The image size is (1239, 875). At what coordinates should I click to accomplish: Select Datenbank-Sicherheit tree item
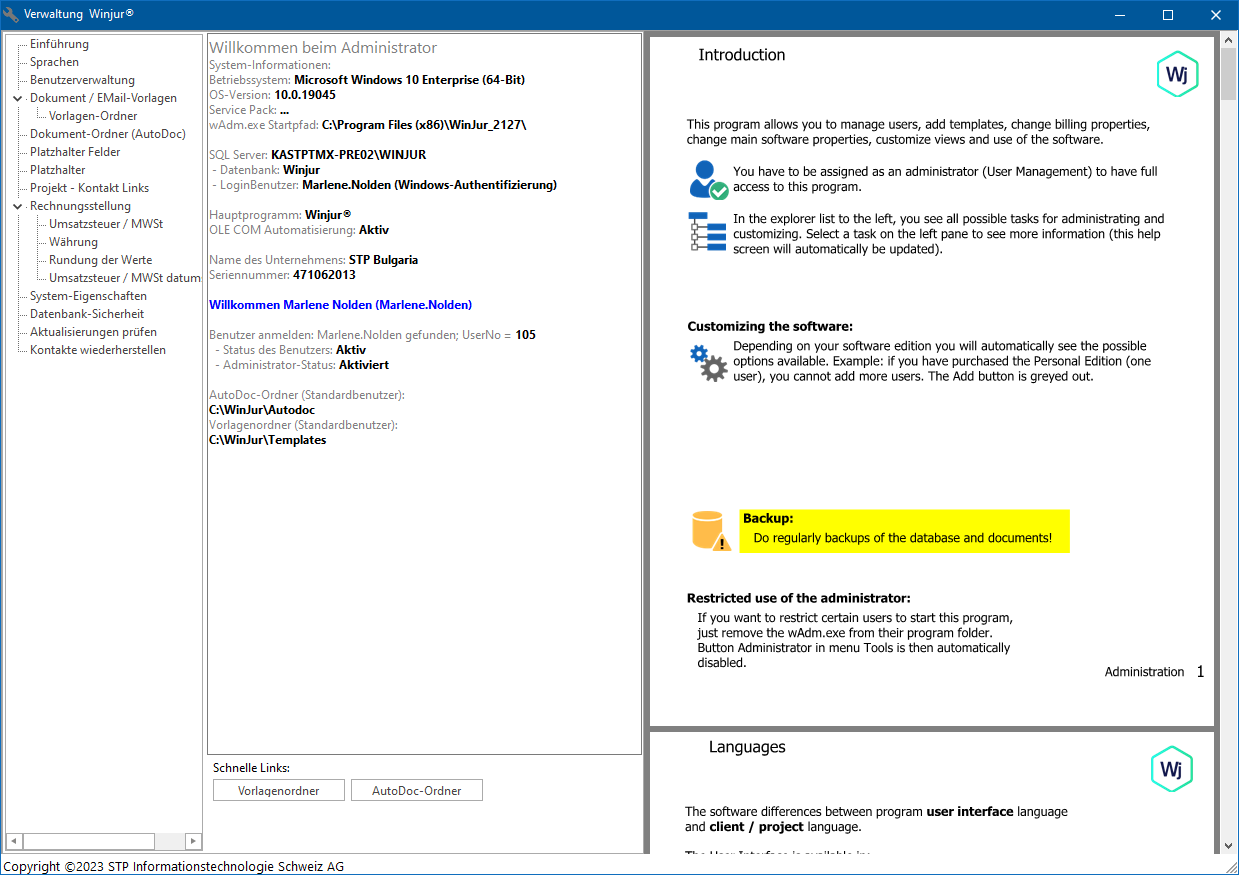click(87, 314)
